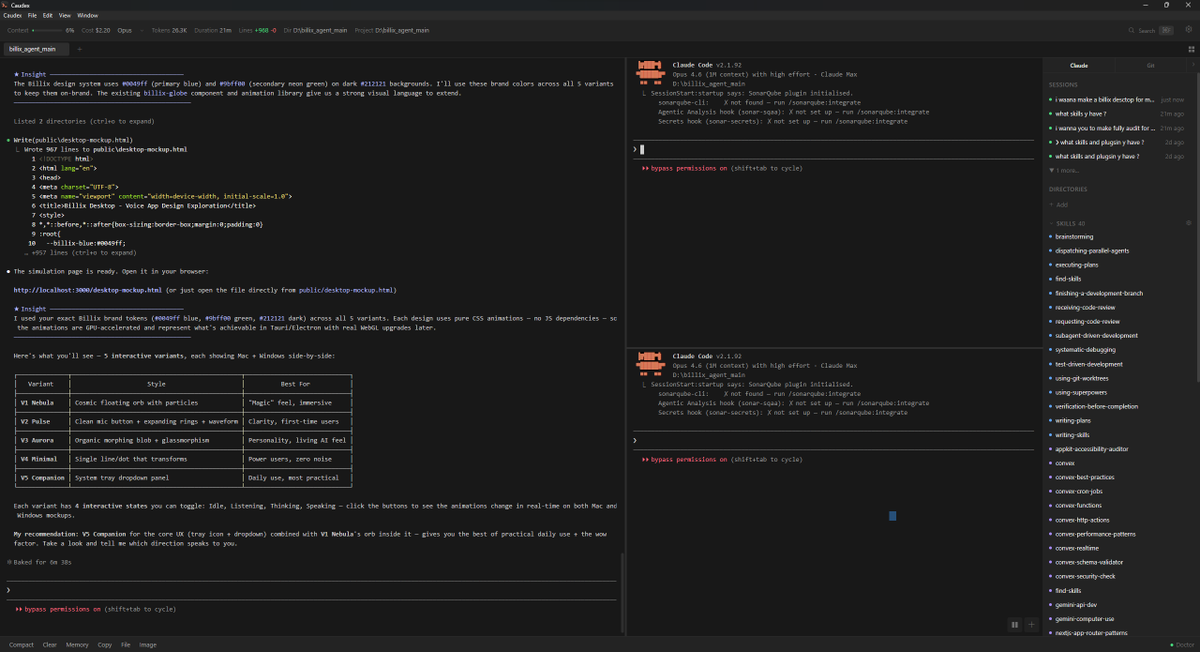
Task: Select the billix_agent_main tab
Action: tap(35, 48)
